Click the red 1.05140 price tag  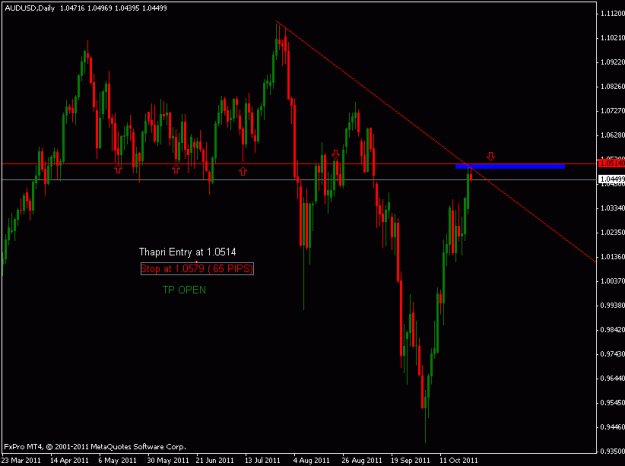612,163
